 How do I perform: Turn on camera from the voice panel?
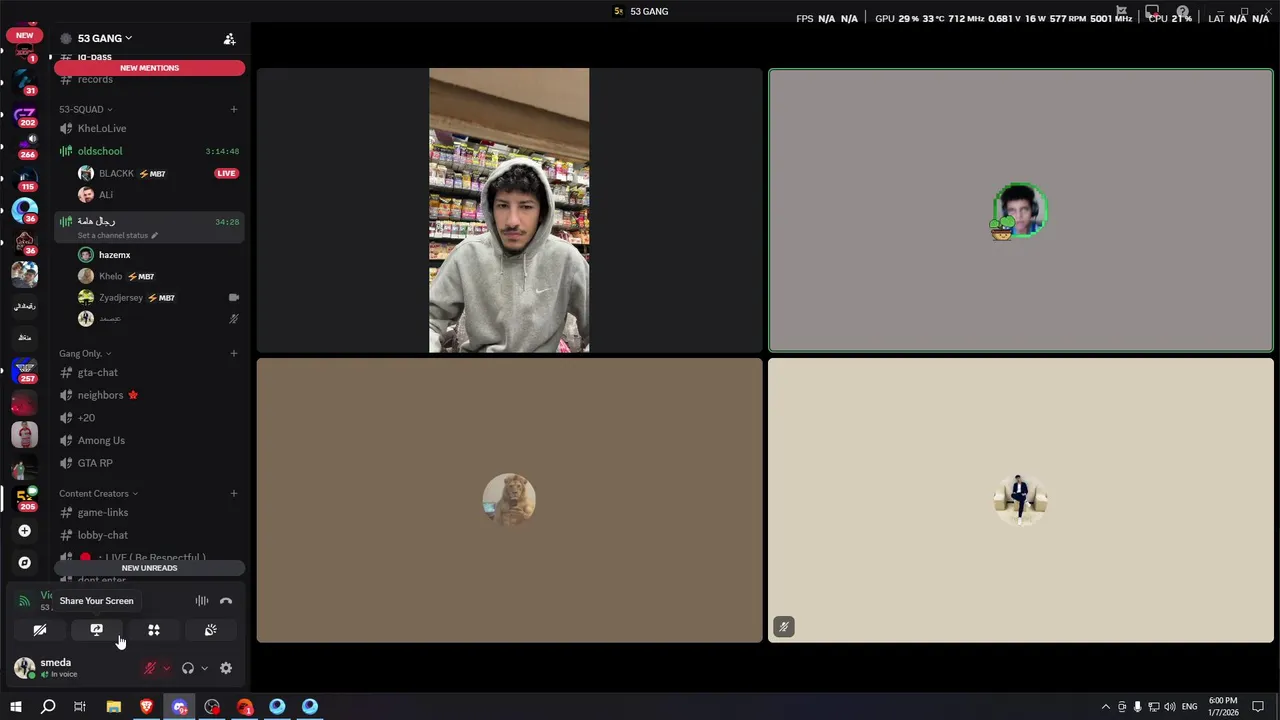pos(40,630)
